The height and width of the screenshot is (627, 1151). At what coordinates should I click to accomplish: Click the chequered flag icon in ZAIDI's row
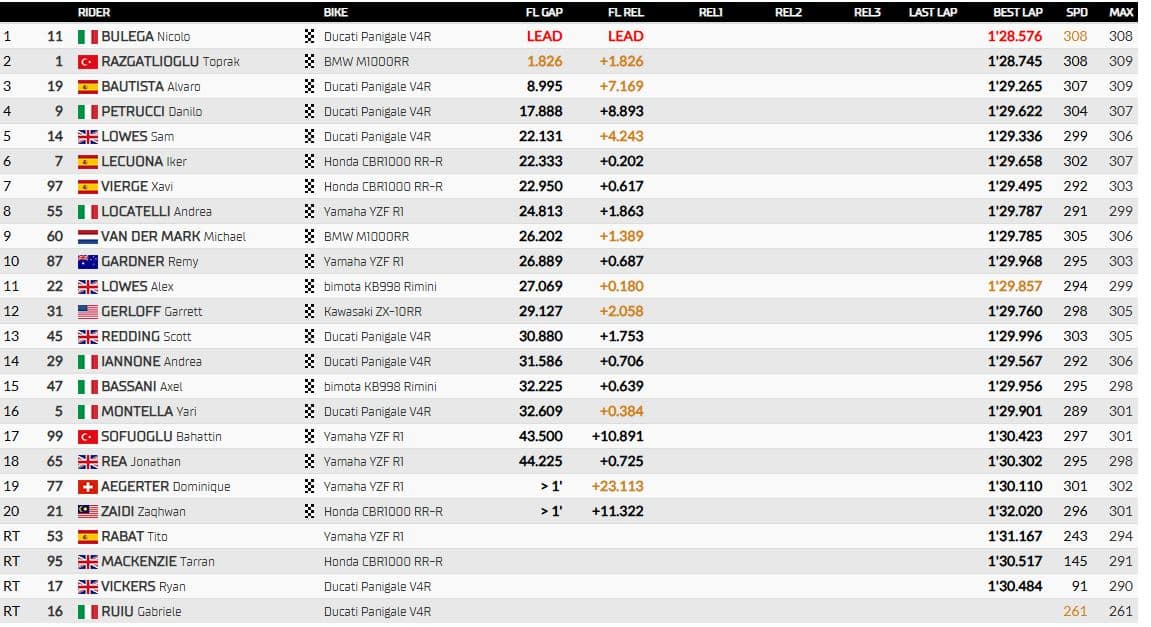point(309,511)
